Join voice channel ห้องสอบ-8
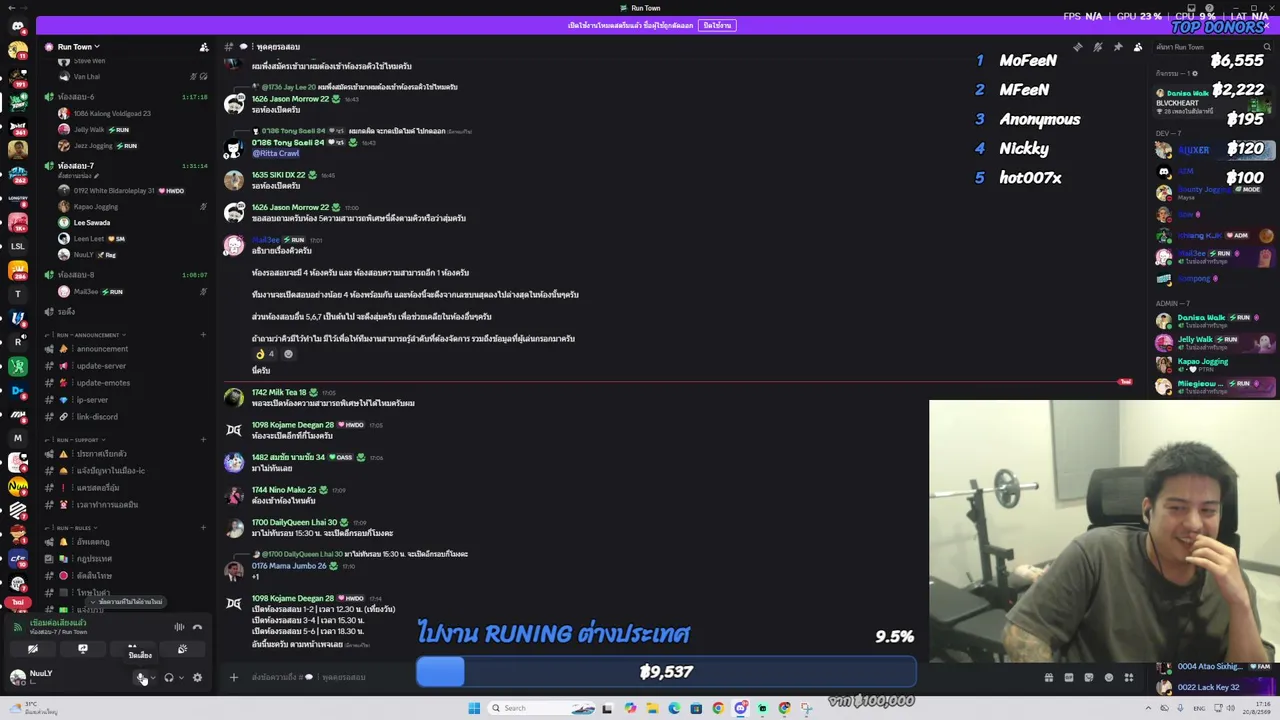Image resolution: width=1280 pixels, height=720 pixels. pyautogui.click(x=125, y=275)
